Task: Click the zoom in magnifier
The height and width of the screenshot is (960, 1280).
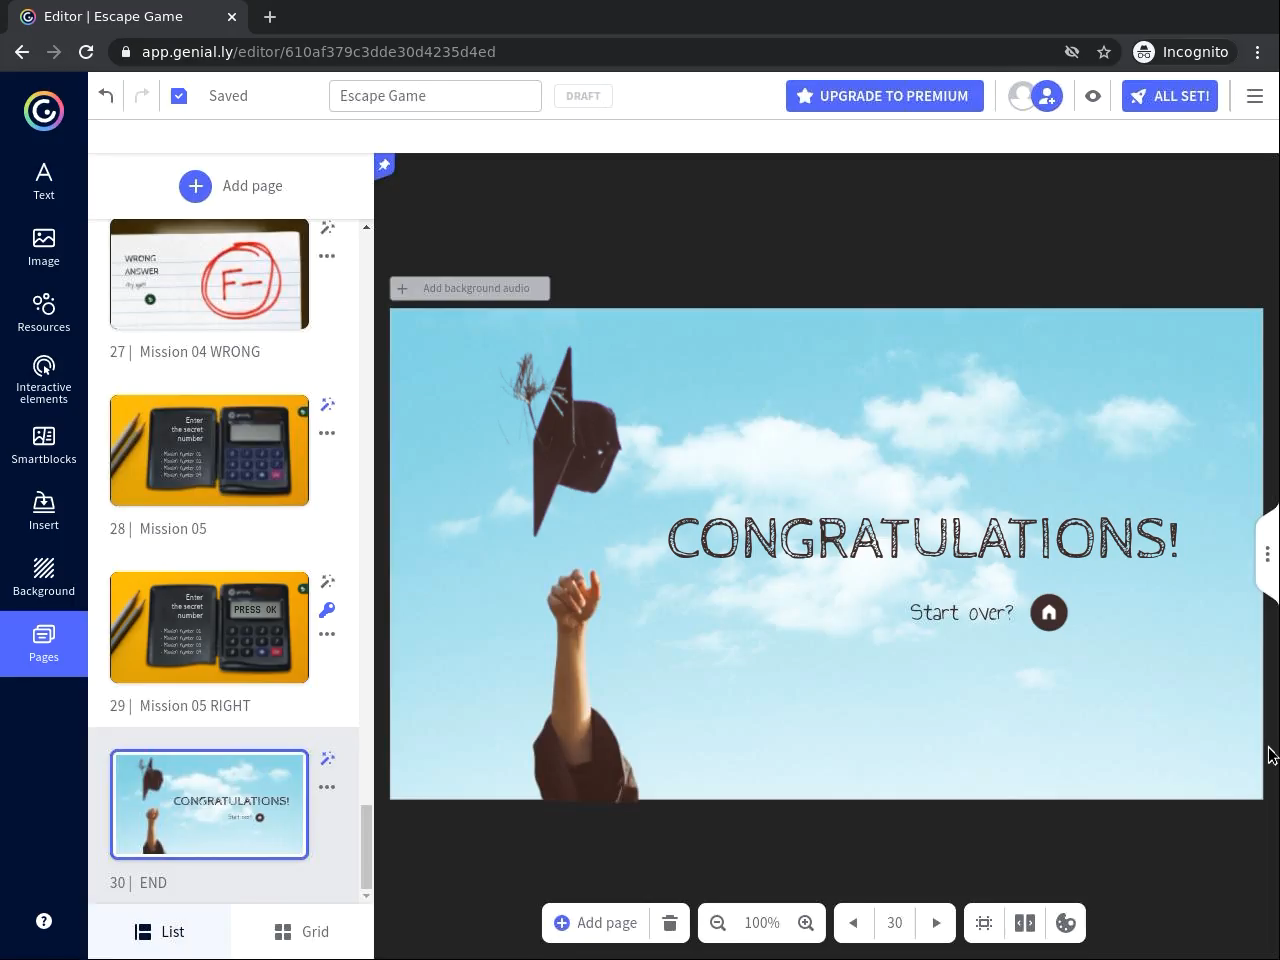Action: pyautogui.click(x=805, y=923)
